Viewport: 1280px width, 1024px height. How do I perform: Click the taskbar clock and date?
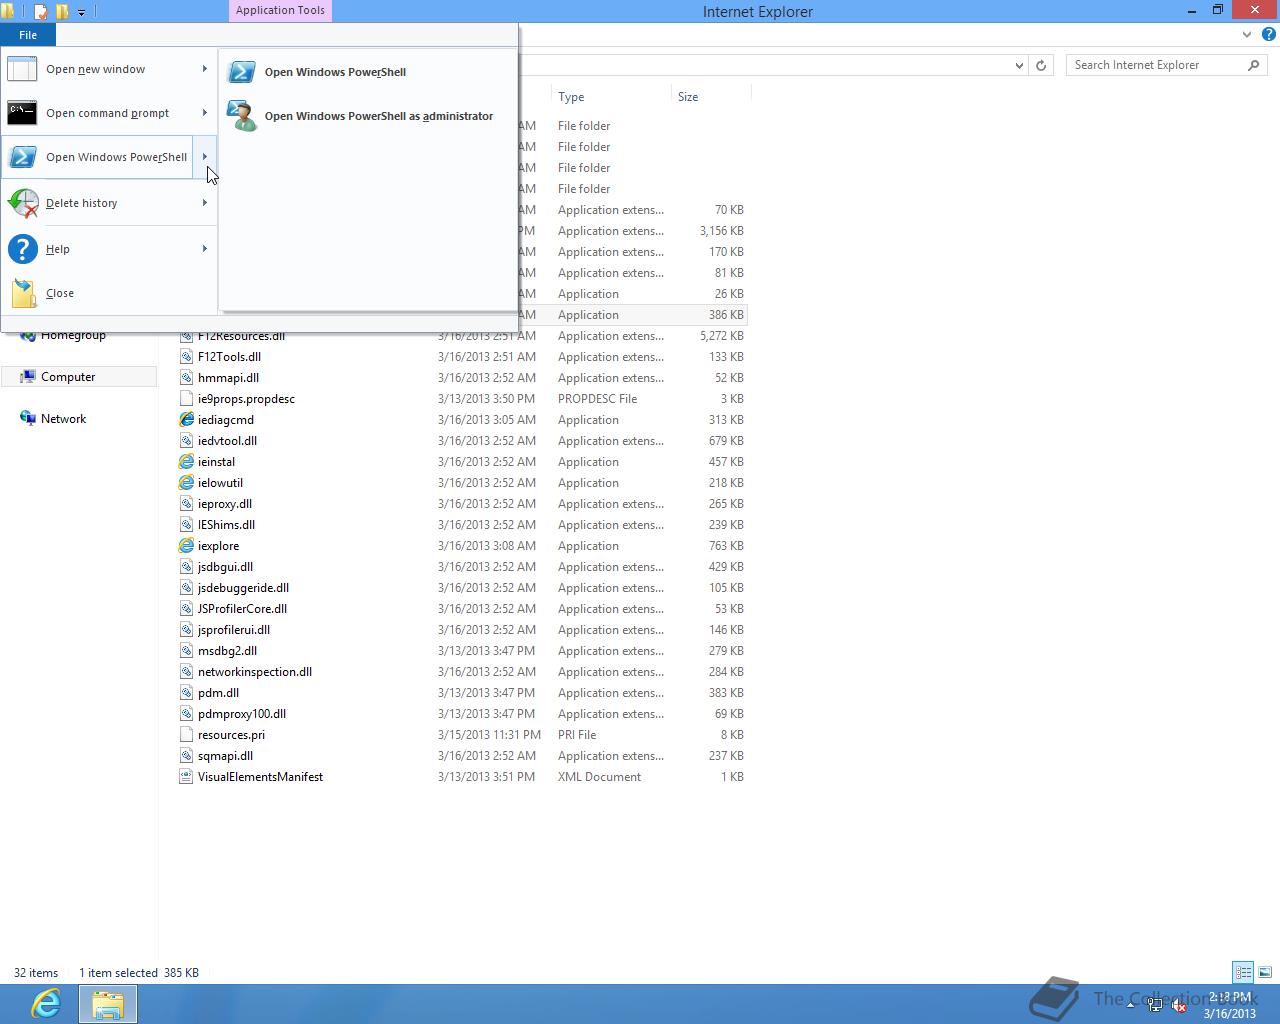pos(1231,1005)
